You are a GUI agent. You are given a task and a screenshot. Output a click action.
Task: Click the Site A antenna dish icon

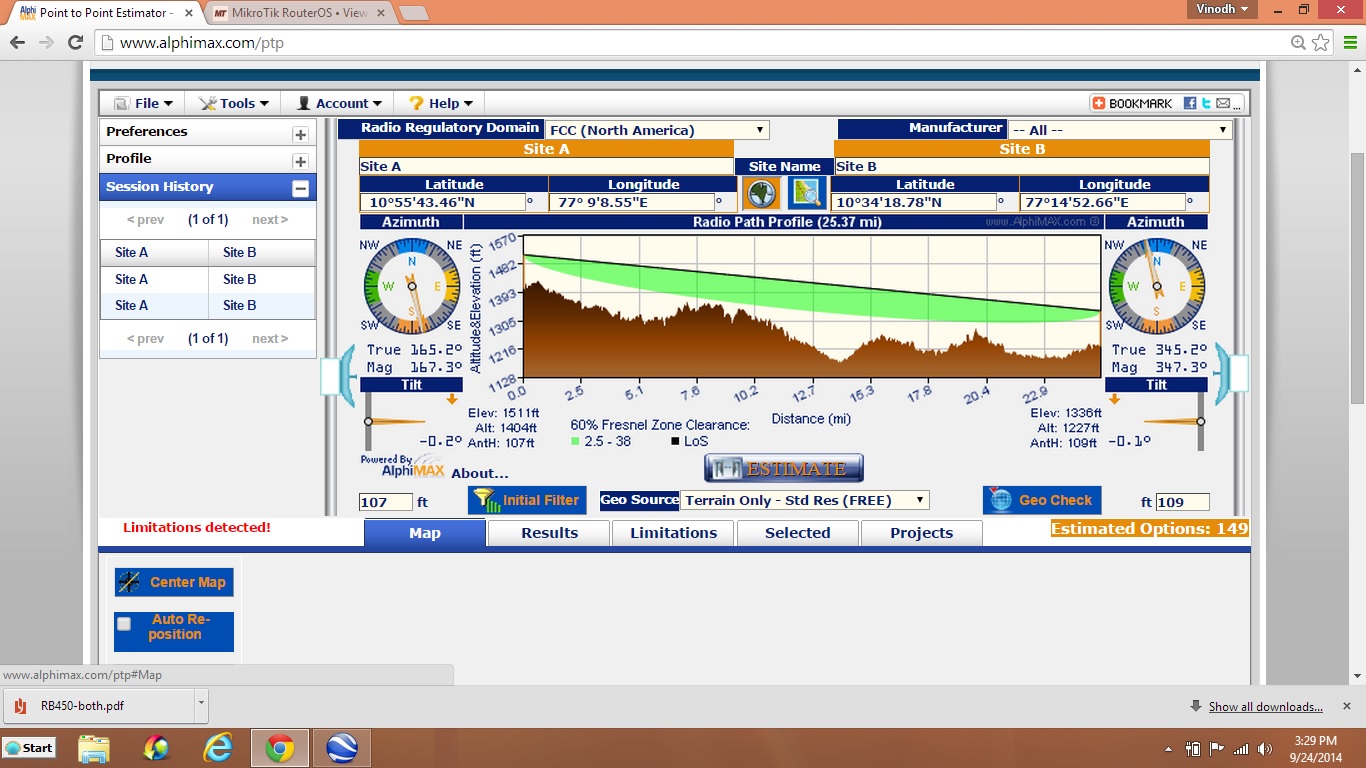(x=339, y=374)
